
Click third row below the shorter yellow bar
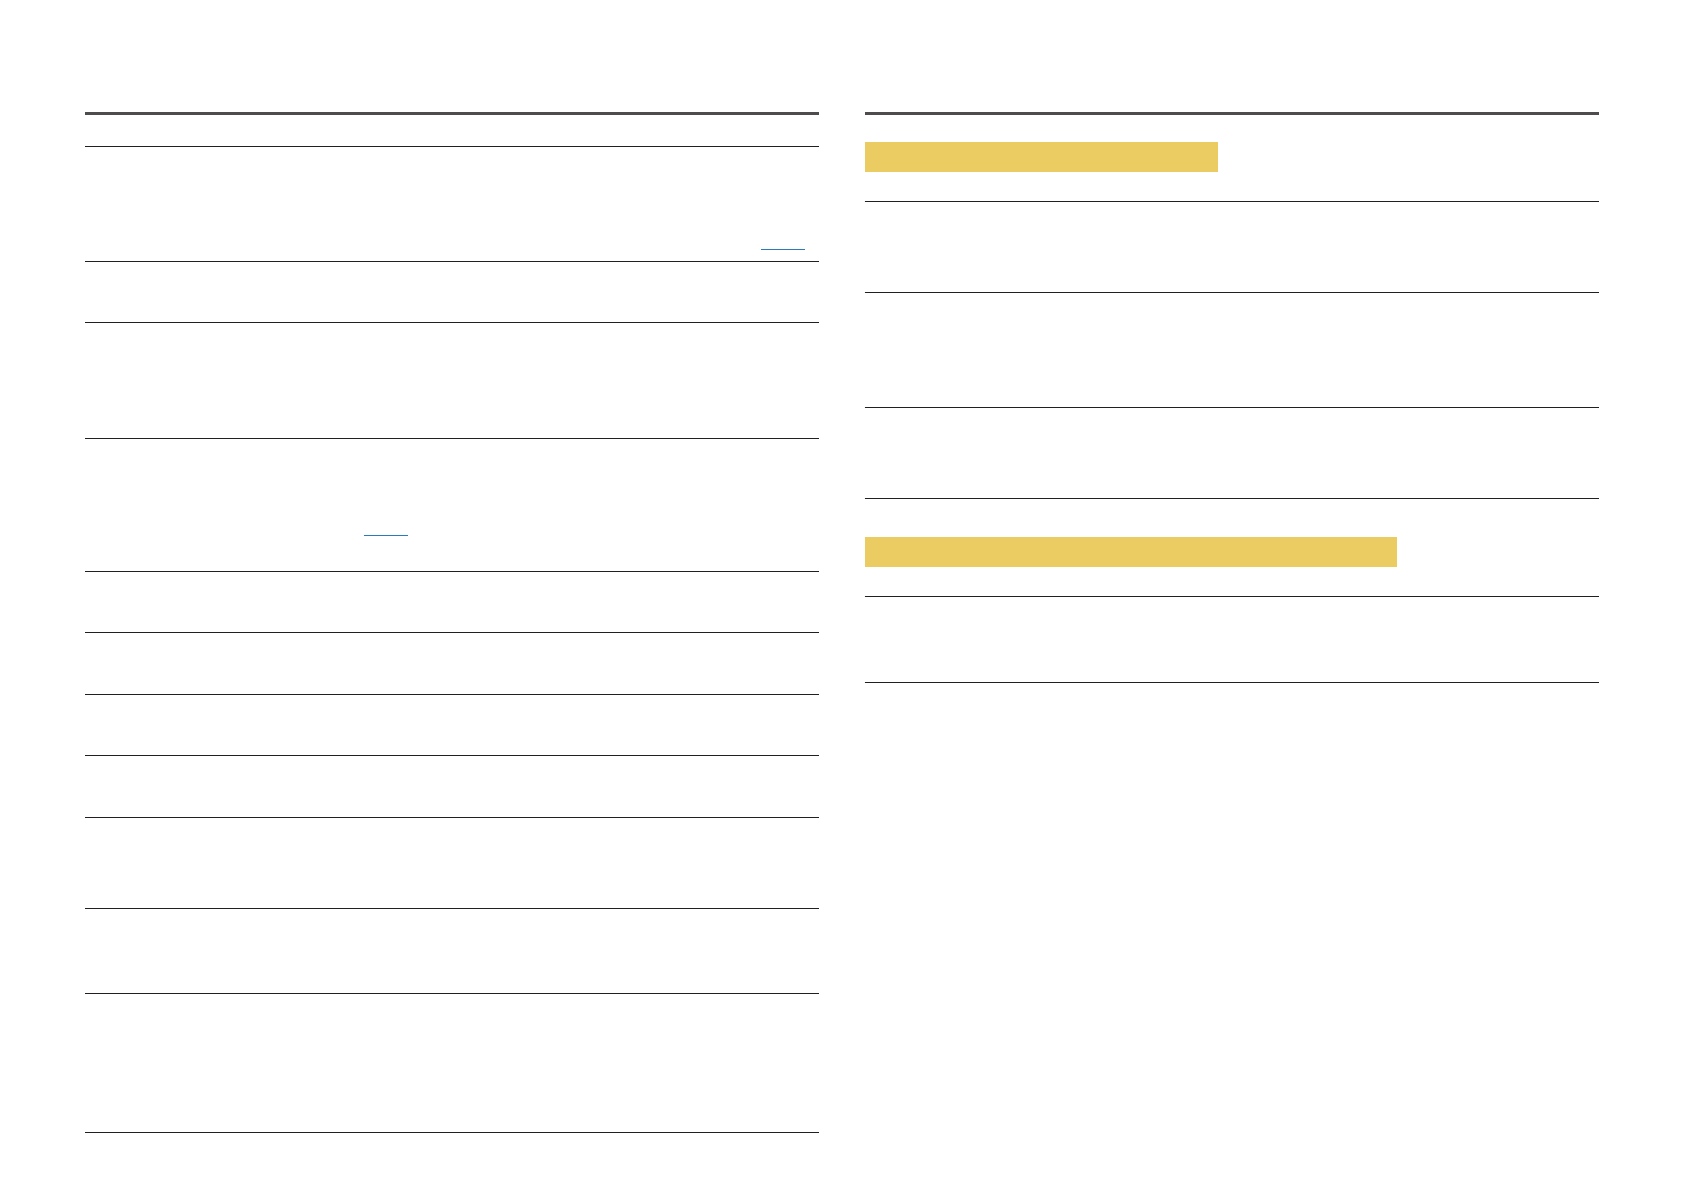[x=1231, y=453]
